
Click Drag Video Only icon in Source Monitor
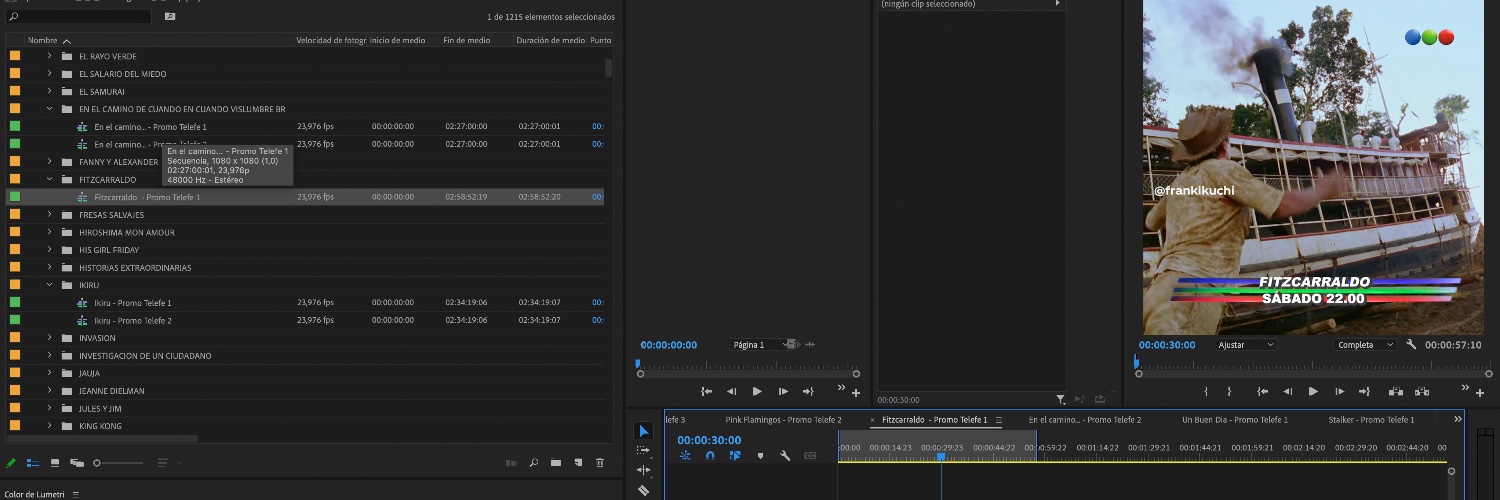pyautogui.click(x=792, y=344)
